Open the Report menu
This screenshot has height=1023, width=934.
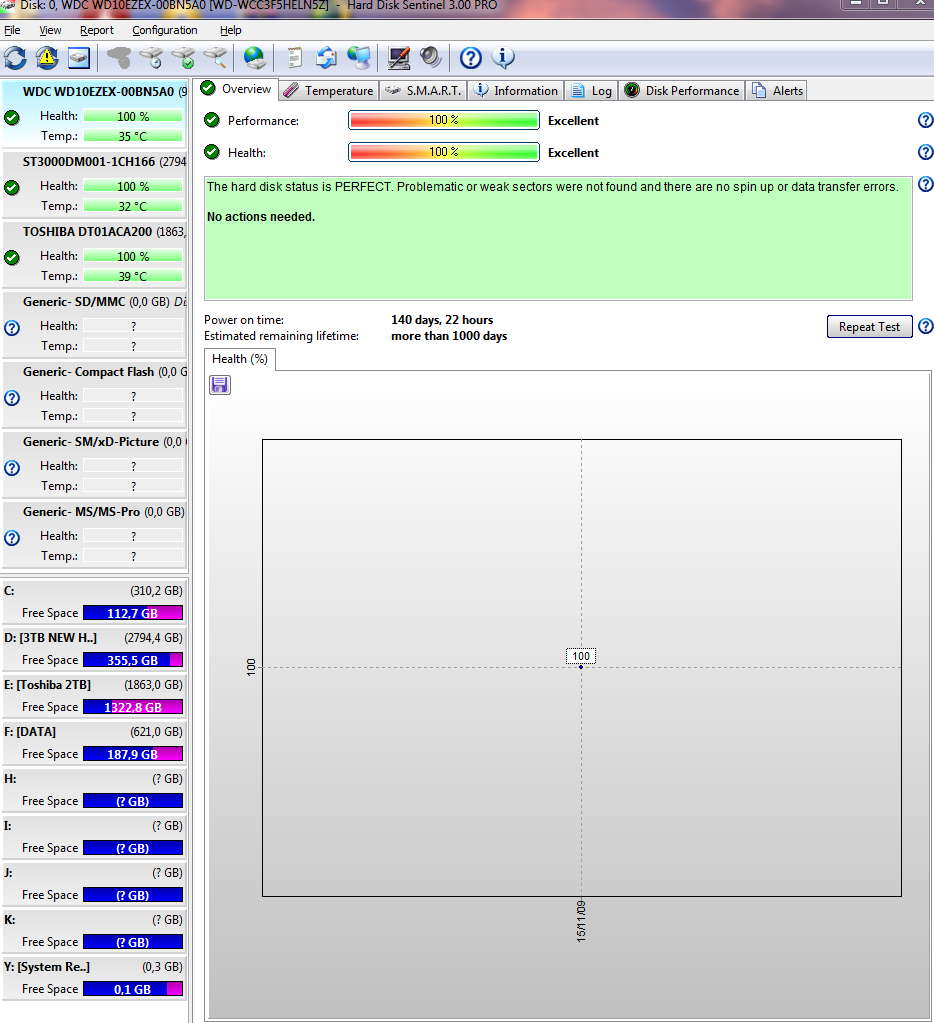point(97,30)
